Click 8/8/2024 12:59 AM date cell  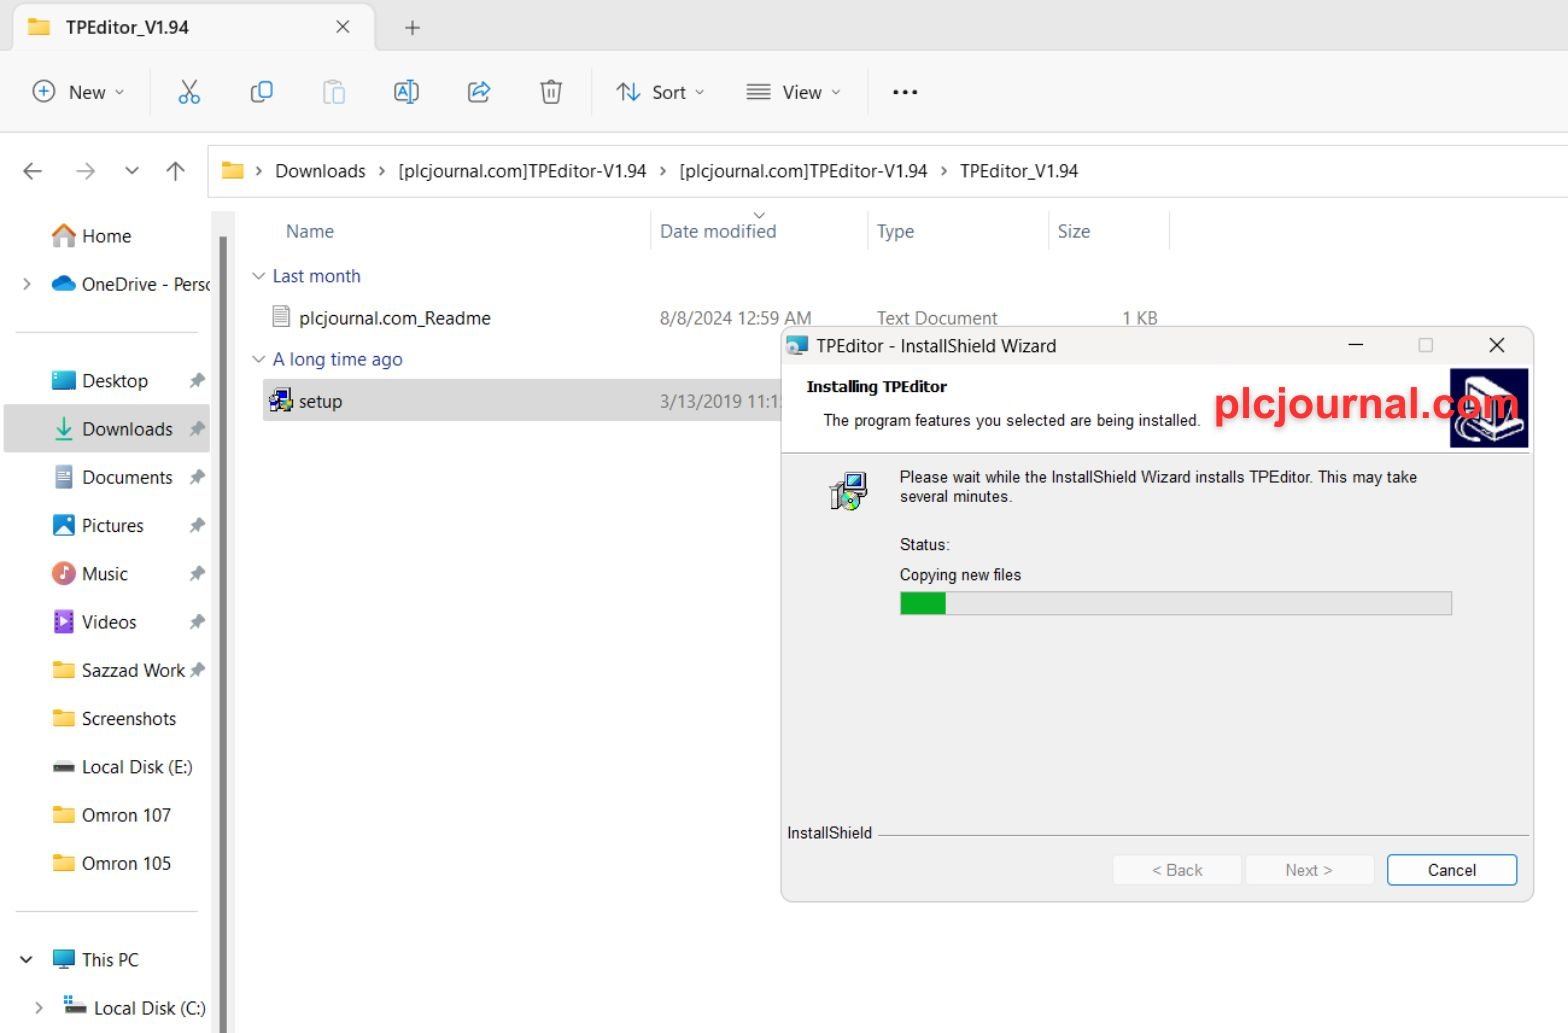(735, 318)
